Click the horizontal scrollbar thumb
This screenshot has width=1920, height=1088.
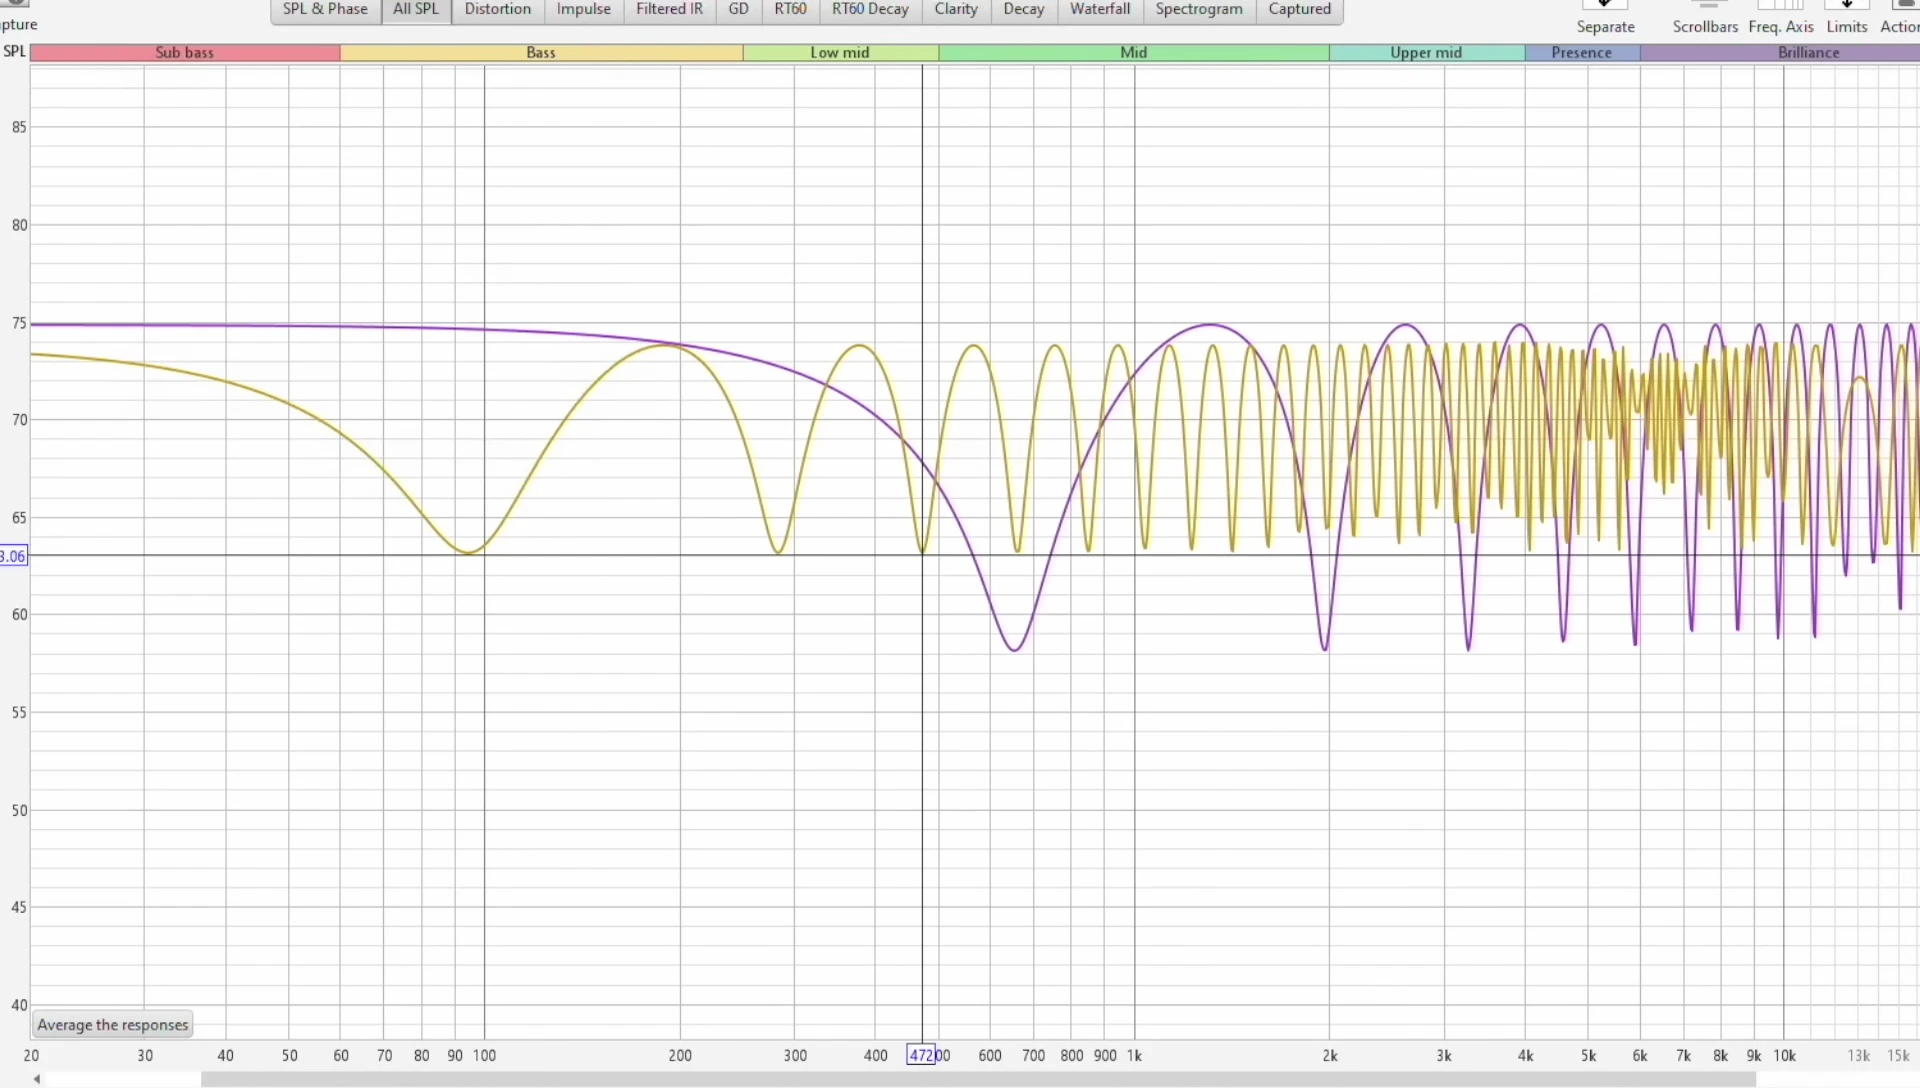pyautogui.click(x=978, y=1080)
